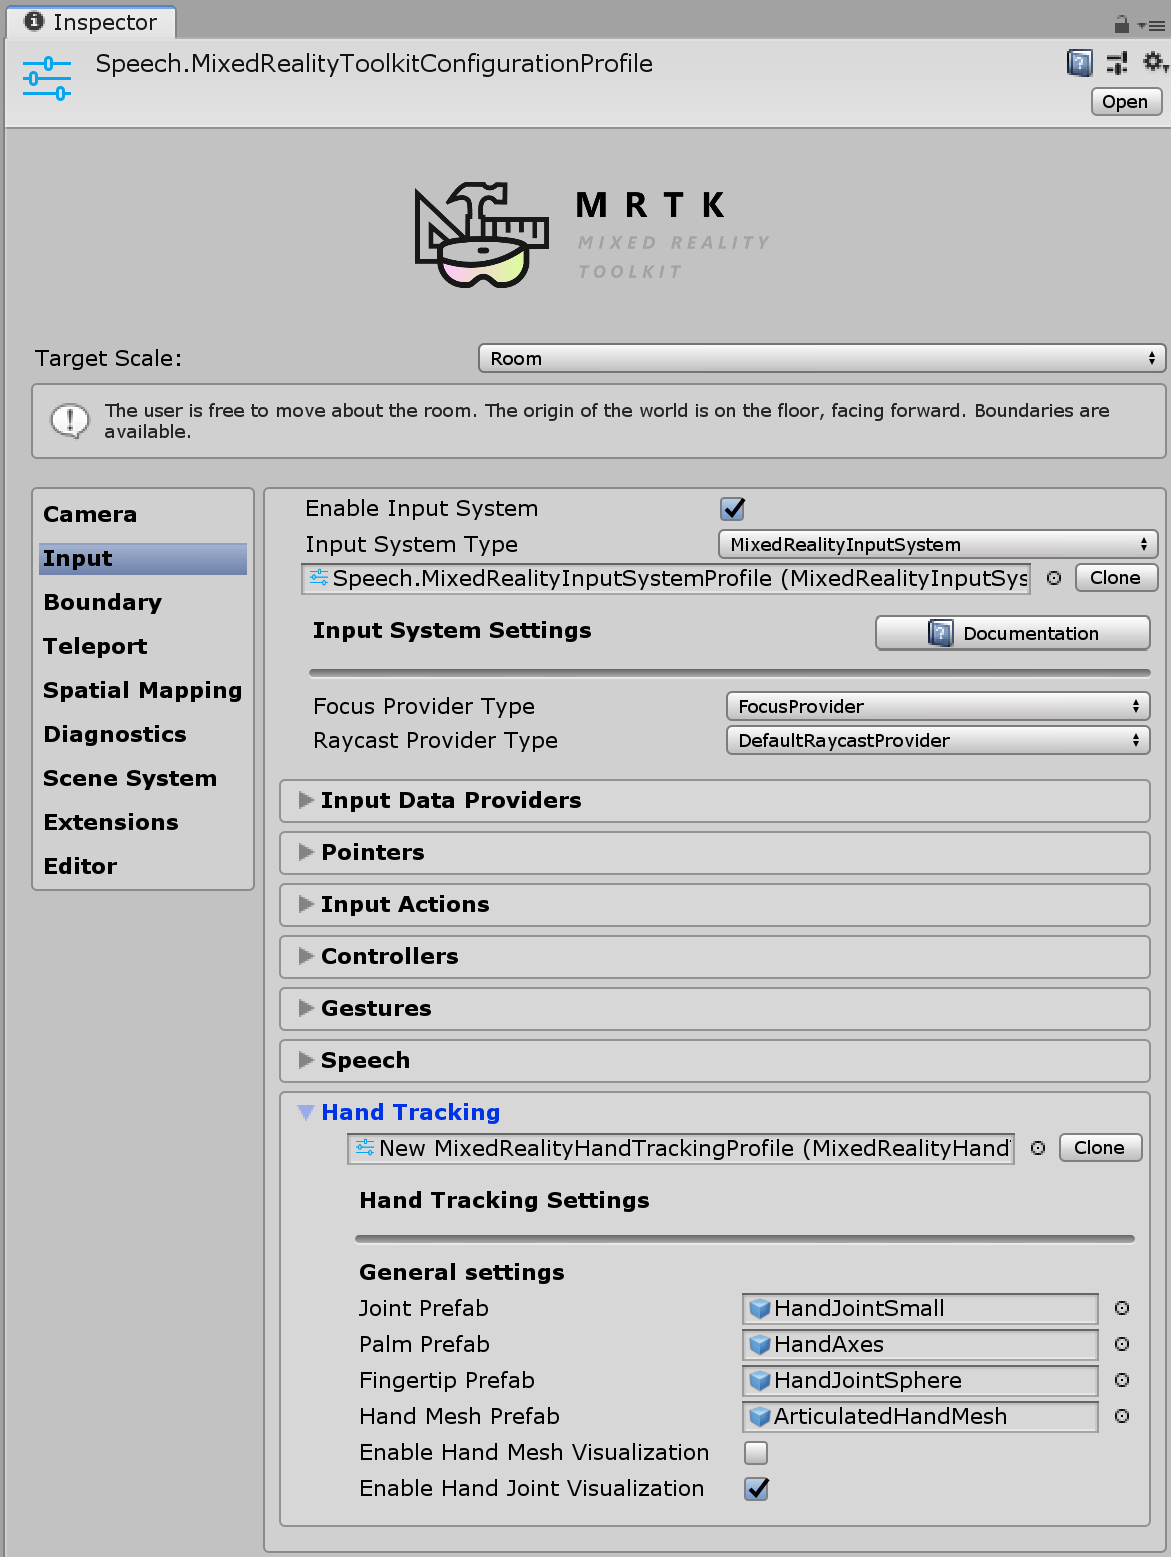Enable Hand Mesh Visualization
The width and height of the screenshot is (1171, 1557).
755,1453
